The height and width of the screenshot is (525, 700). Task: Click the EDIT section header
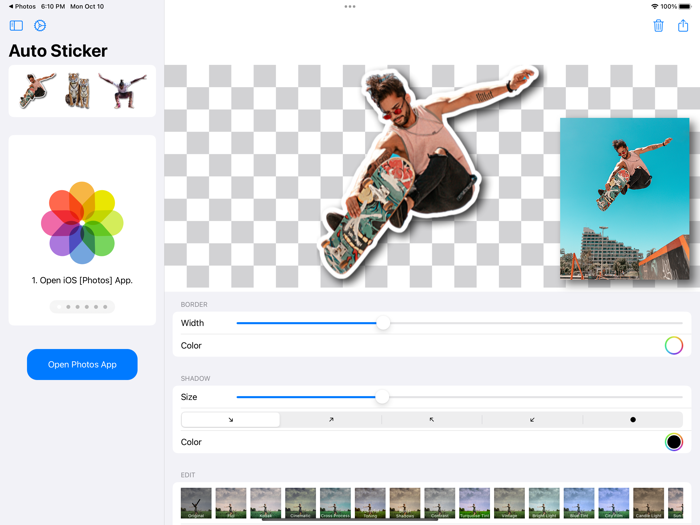coord(188,475)
